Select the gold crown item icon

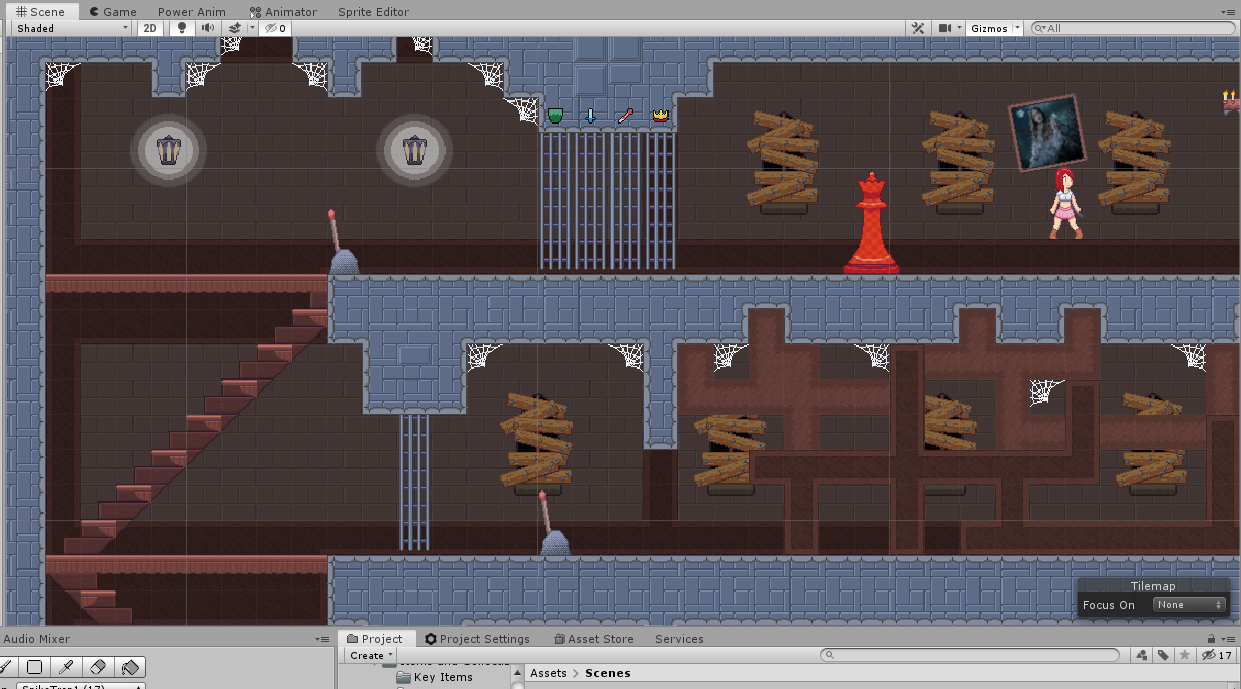tap(660, 116)
